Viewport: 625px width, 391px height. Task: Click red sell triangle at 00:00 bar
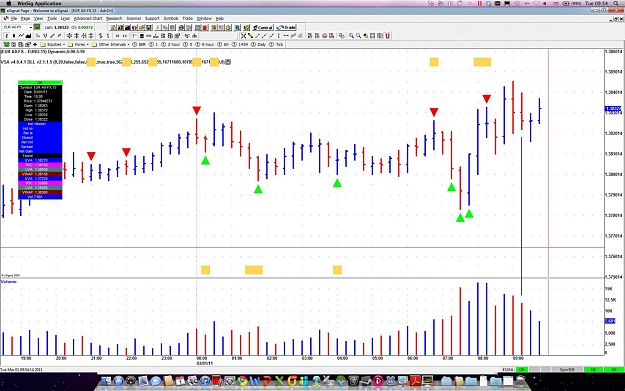click(197, 110)
